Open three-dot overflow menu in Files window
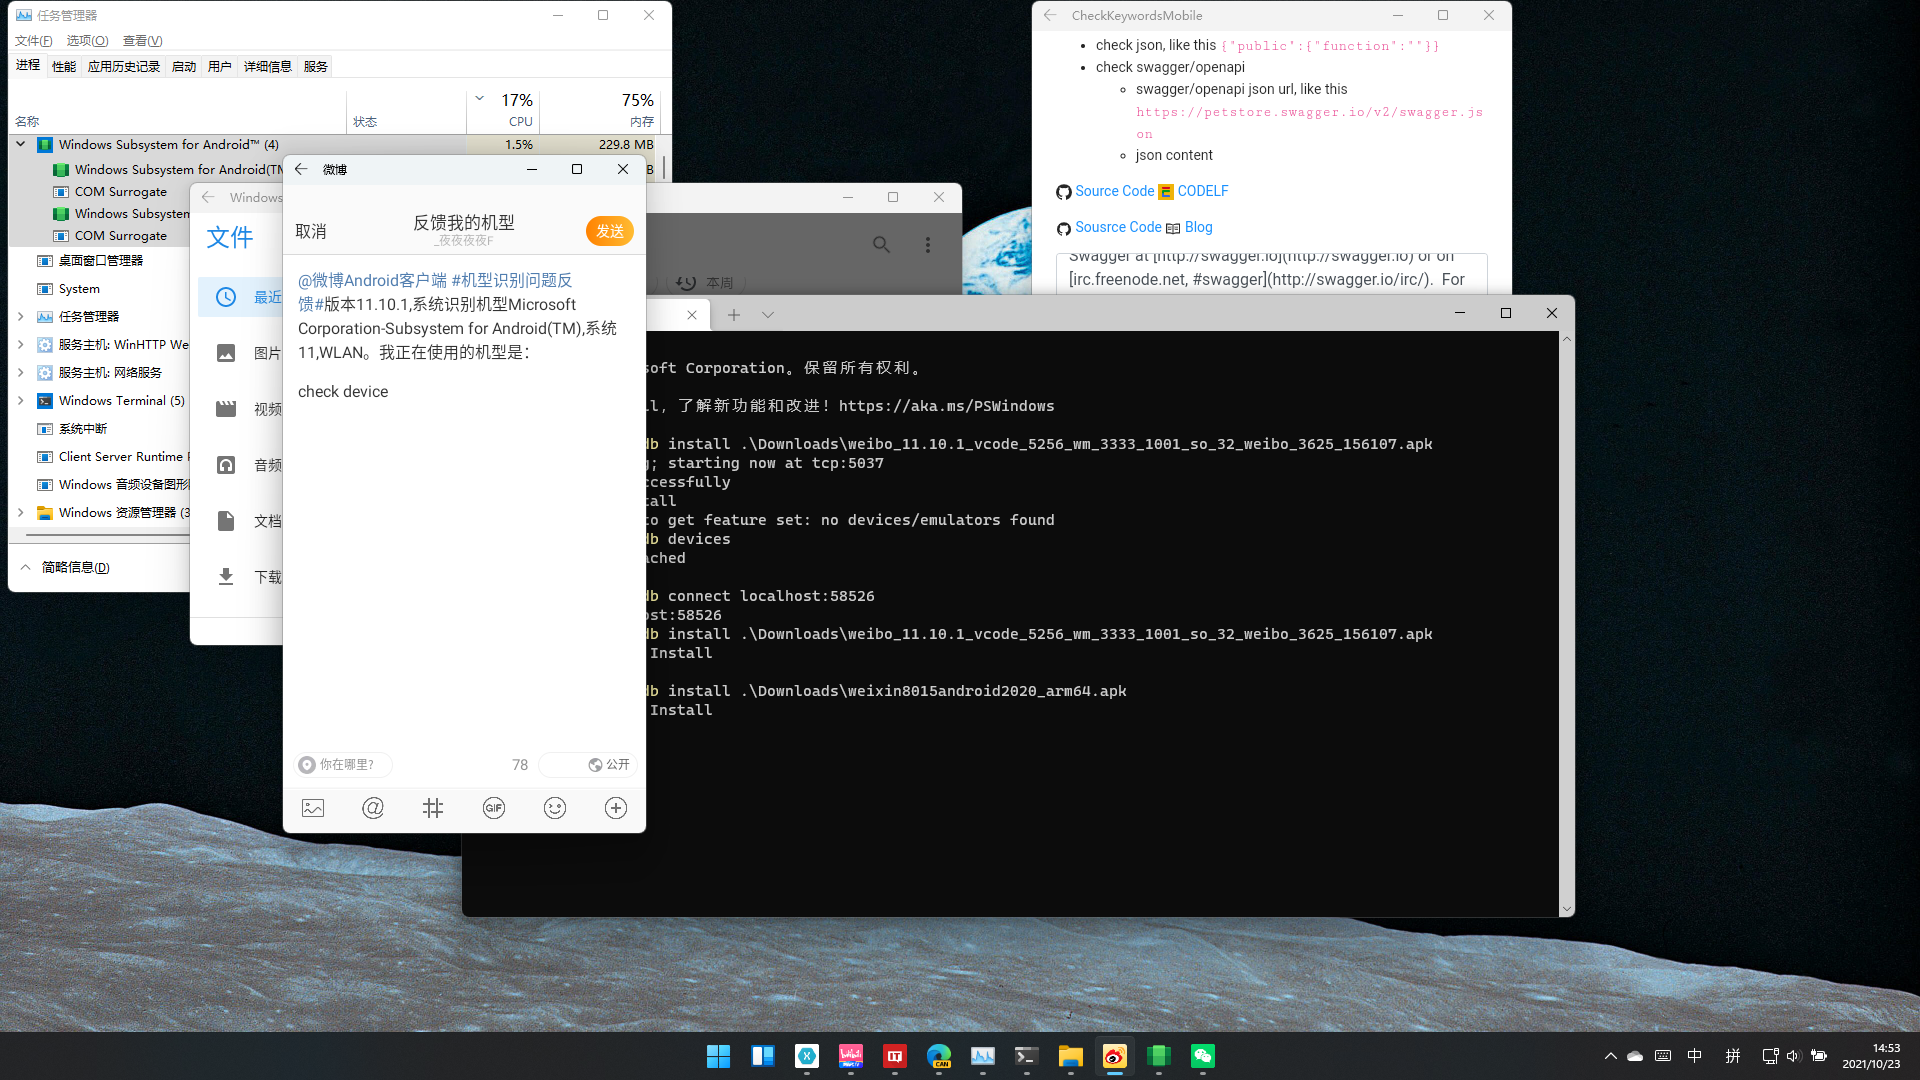Viewport: 1920px width, 1080px height. (x=928, y=244)
